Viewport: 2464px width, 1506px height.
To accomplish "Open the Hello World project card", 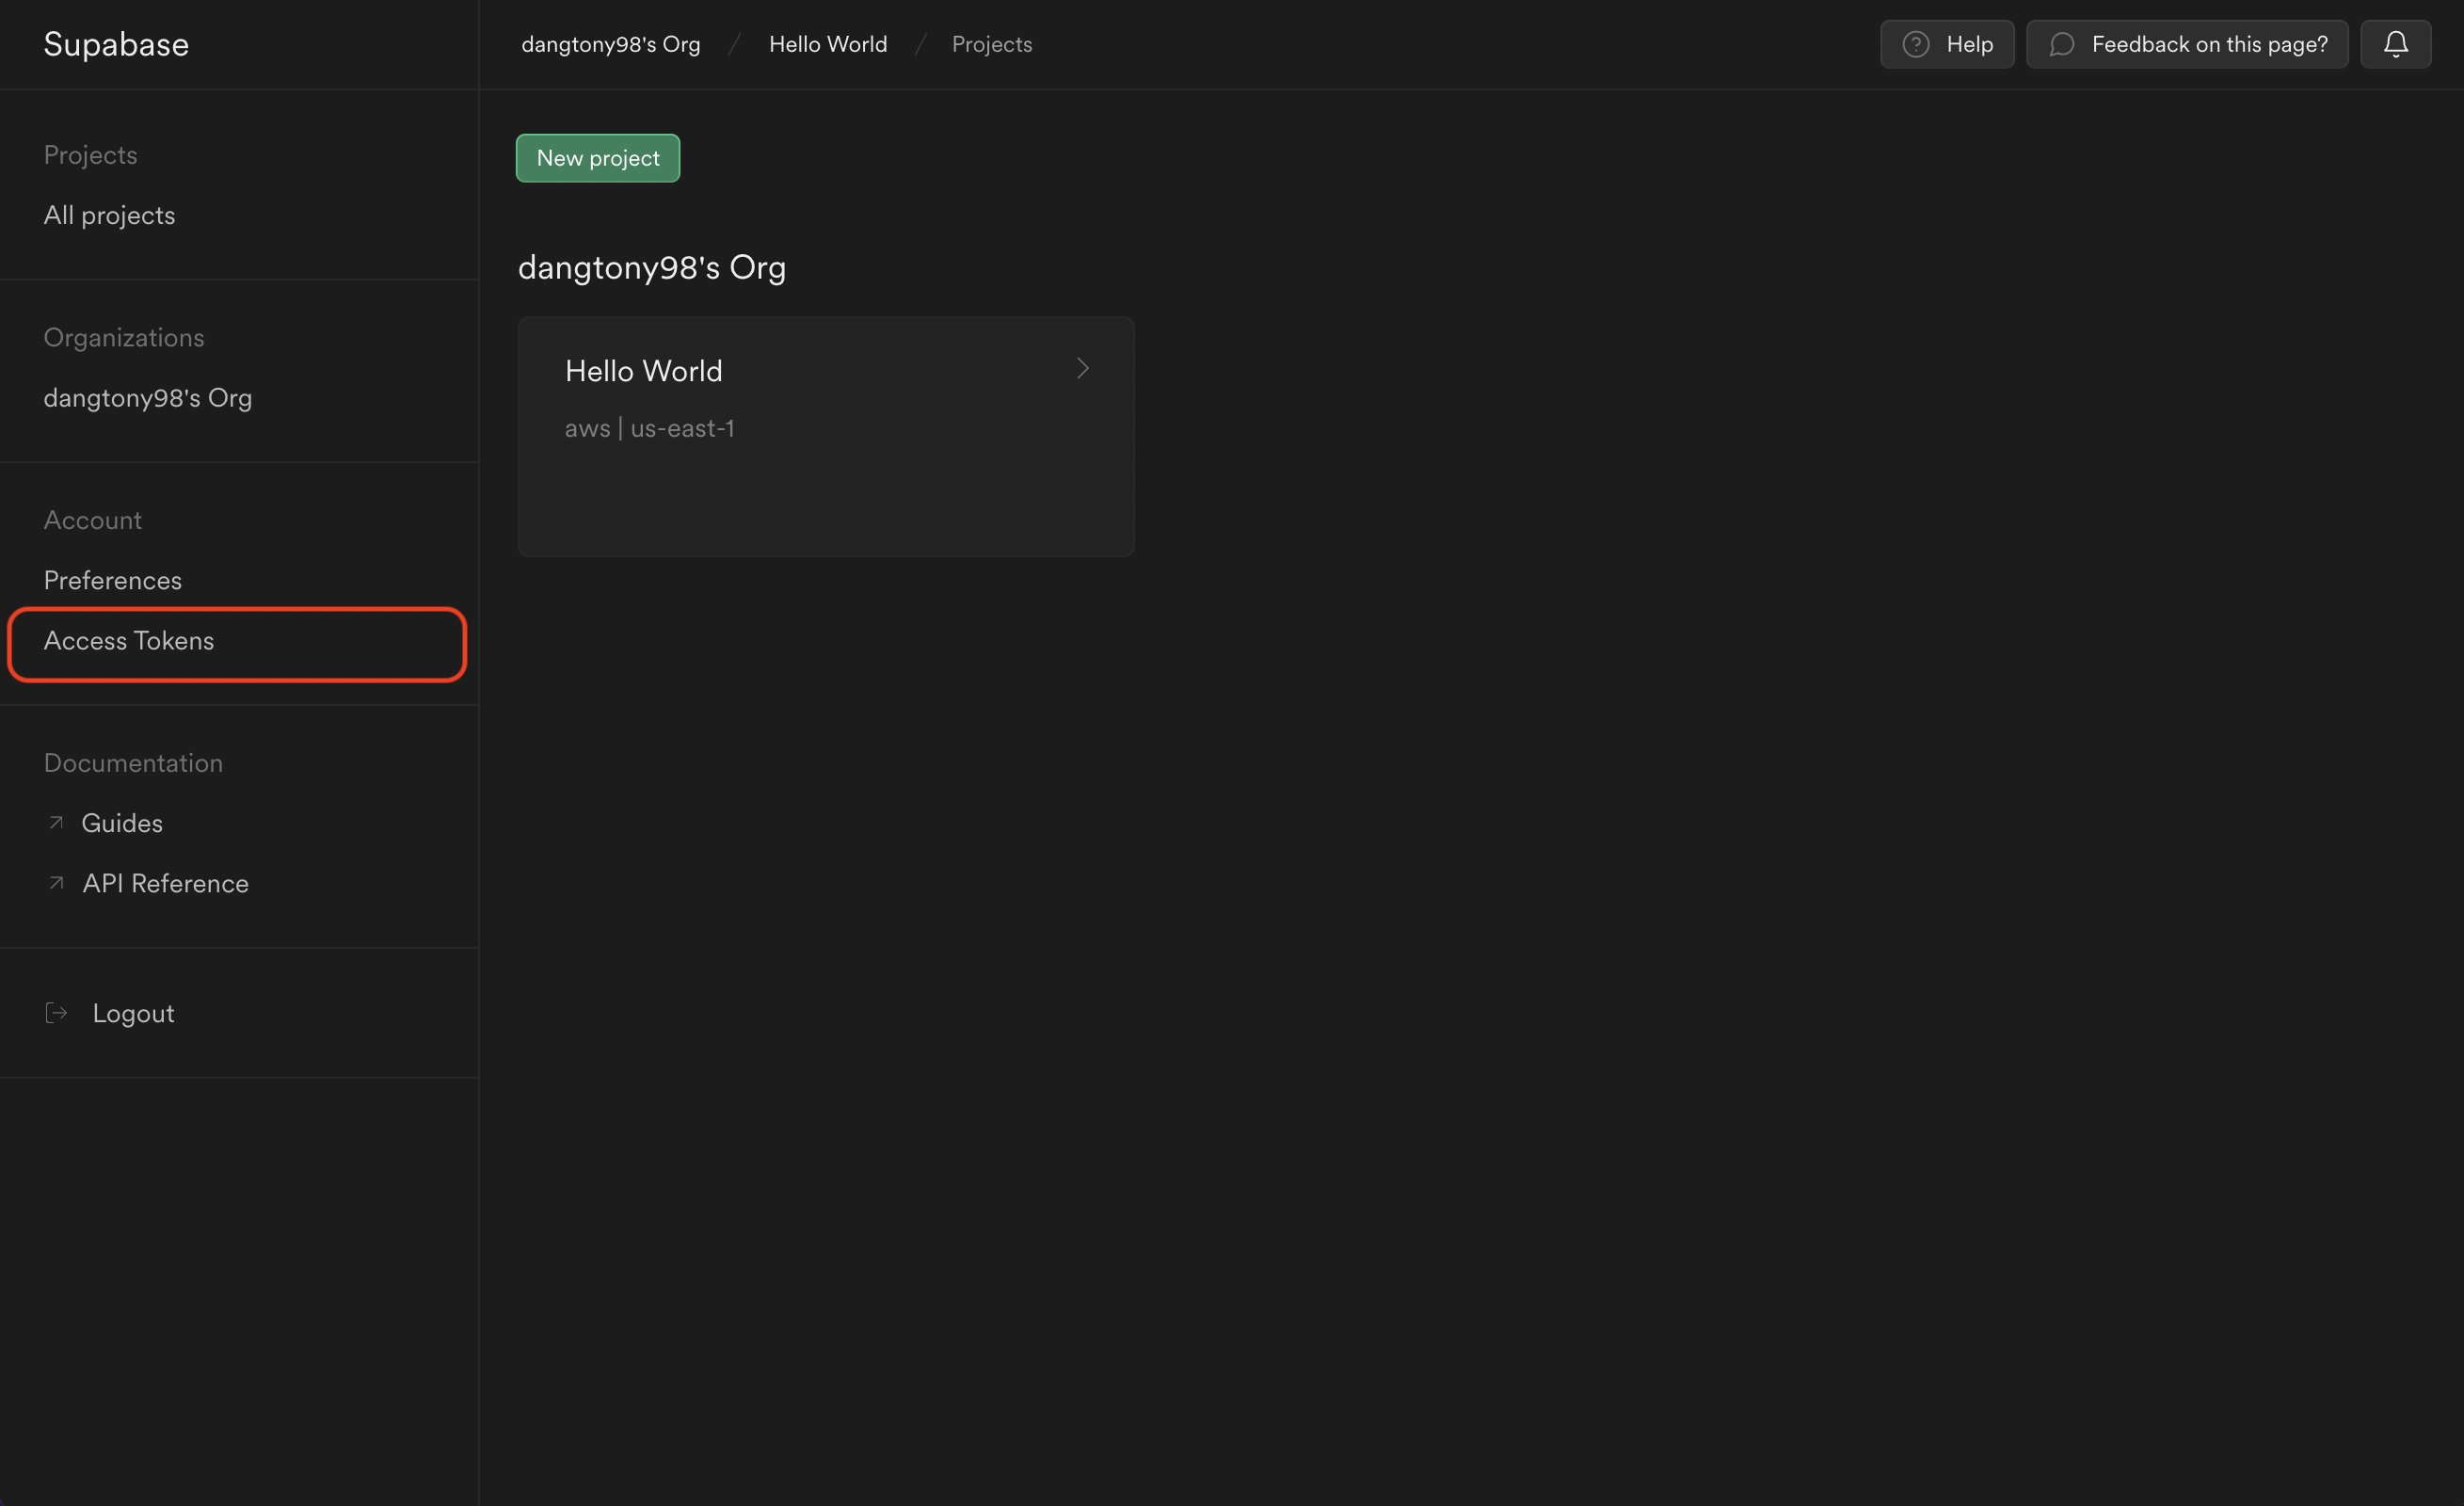I will 825,436.
